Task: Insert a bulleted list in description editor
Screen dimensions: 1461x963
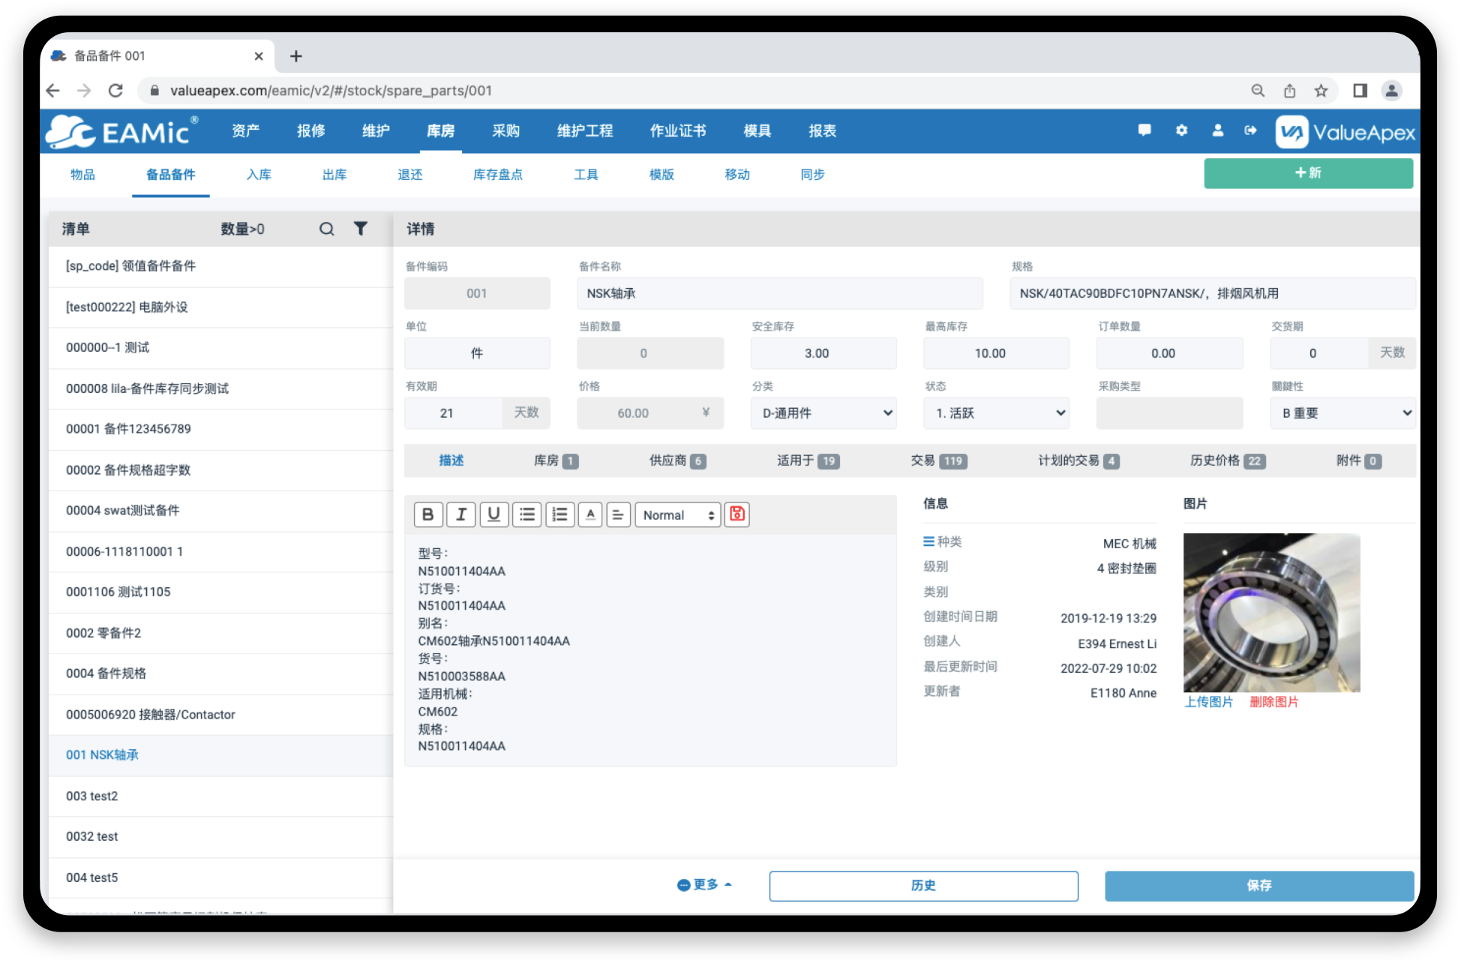Action: (x=527, y=514)
